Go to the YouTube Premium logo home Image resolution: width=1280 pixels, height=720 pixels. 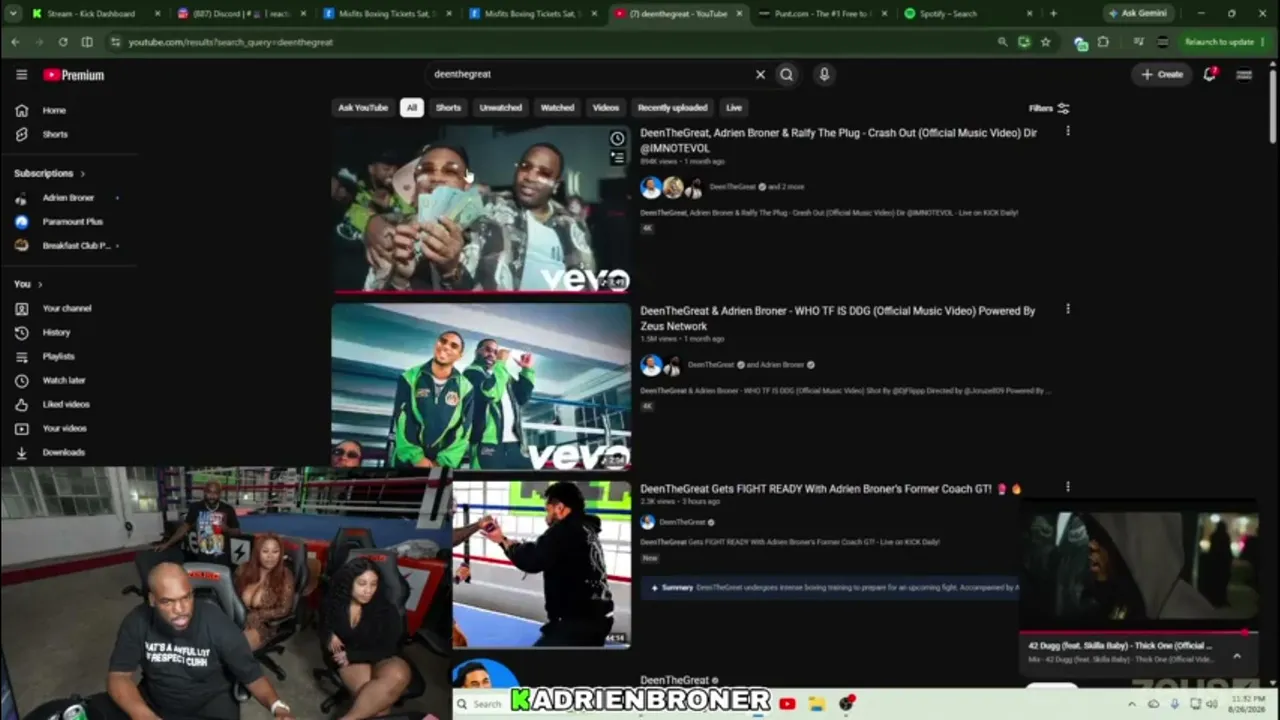[74, 75]
